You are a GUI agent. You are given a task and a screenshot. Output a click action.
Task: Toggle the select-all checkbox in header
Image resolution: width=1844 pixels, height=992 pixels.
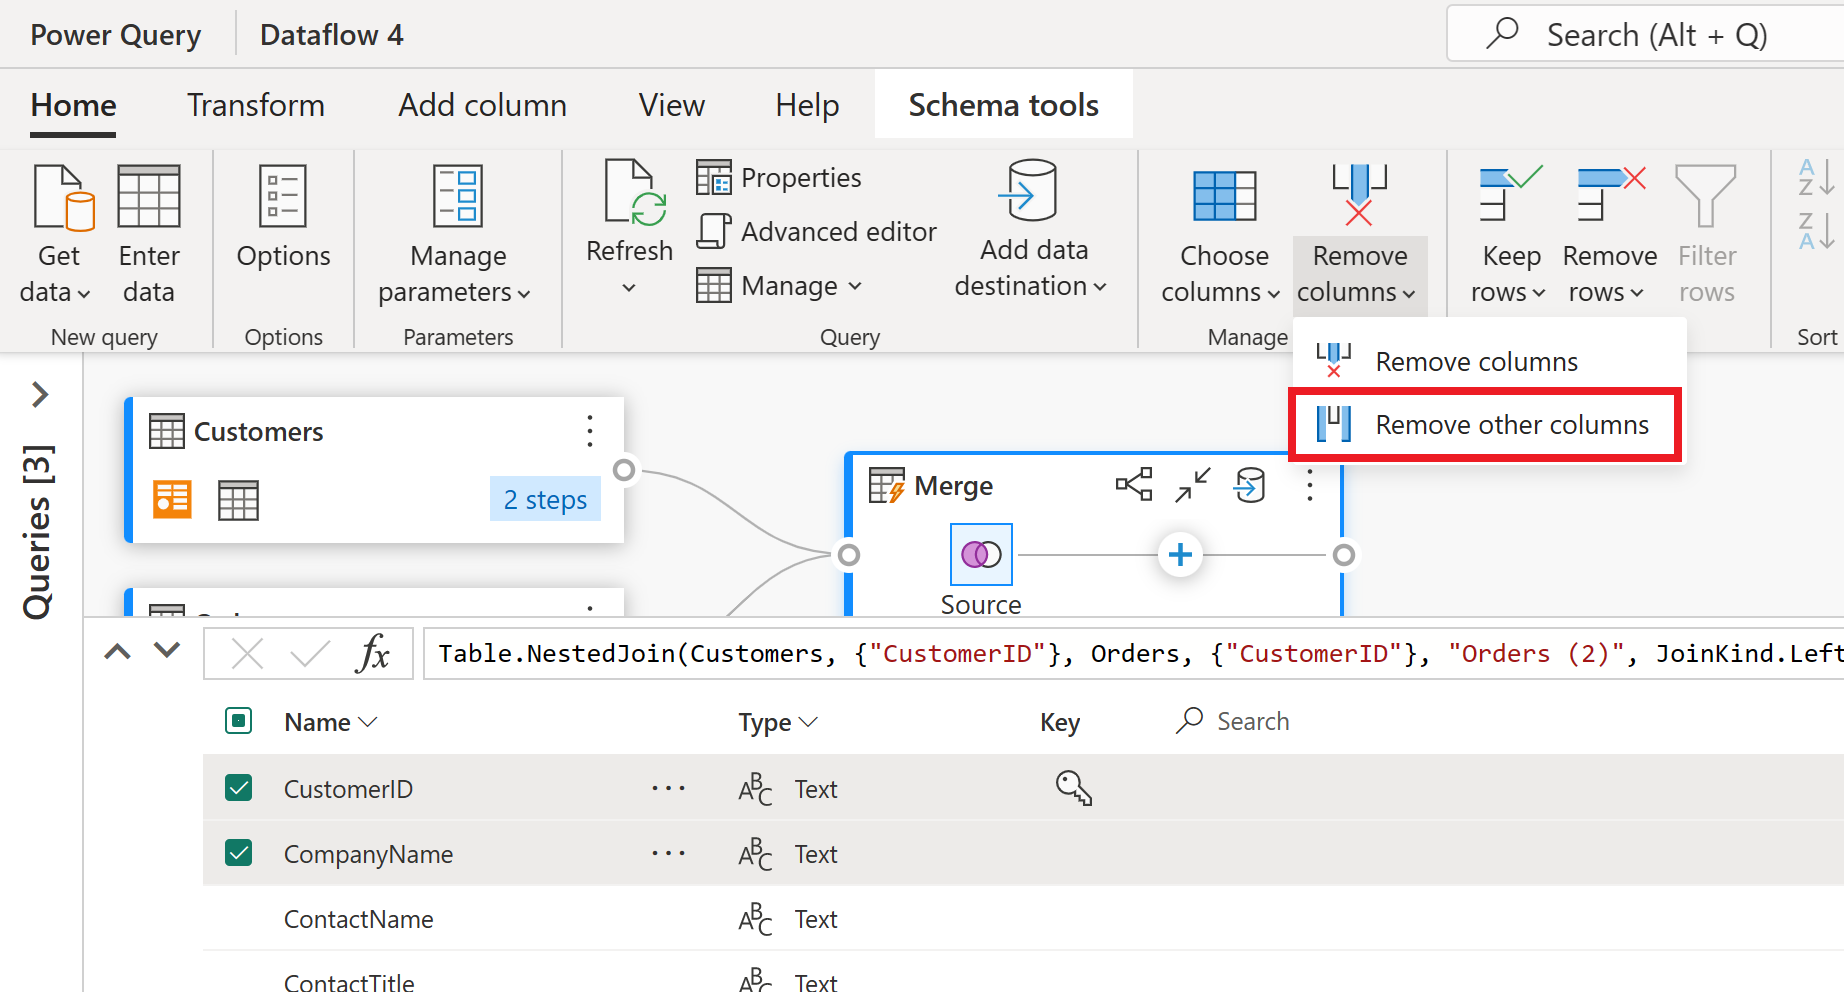[239, 721]
